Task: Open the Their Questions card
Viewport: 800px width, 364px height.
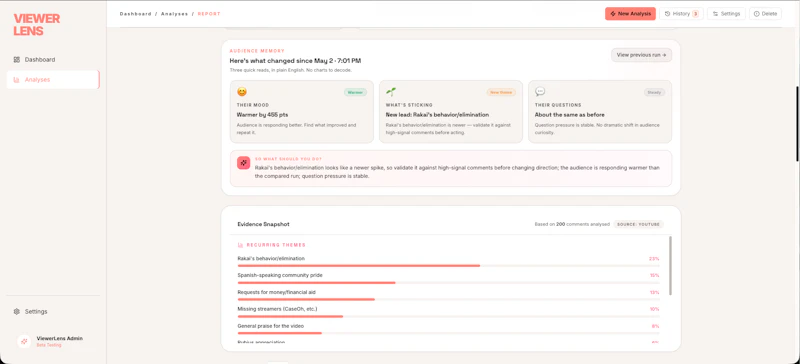Action: [600, 111]
